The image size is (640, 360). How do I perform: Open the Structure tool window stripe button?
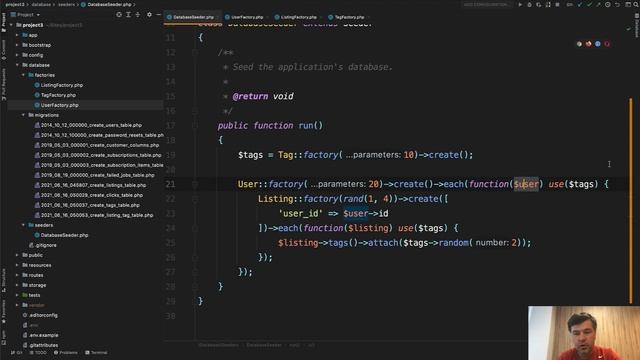[4, 280]
